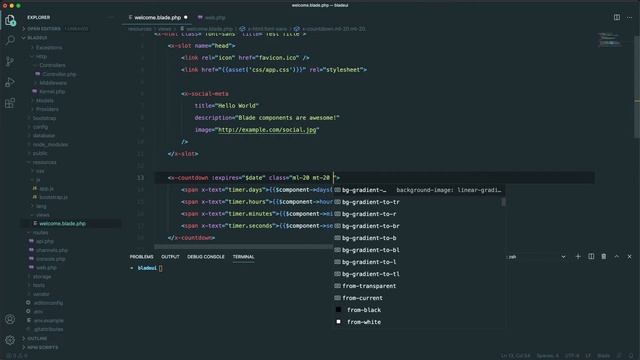Expand the Models folder
Image resolution: width=640 pixels, height=360 pixels.
[44, 100]
